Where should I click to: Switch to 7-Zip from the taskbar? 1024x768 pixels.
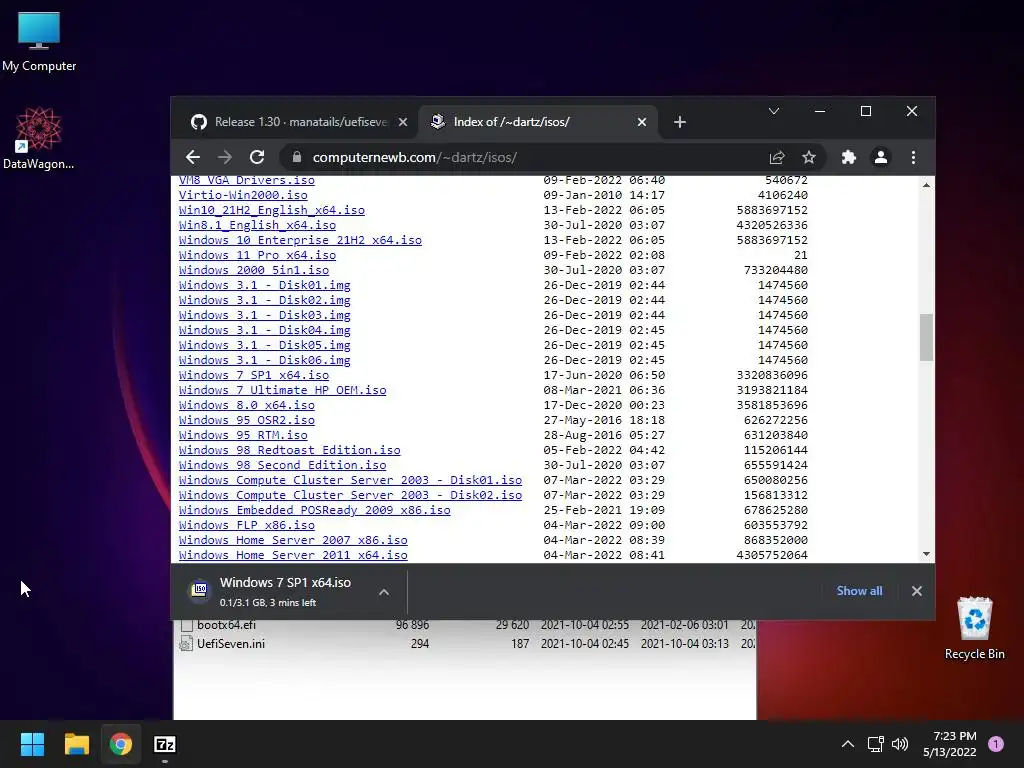tap(165, 744)
